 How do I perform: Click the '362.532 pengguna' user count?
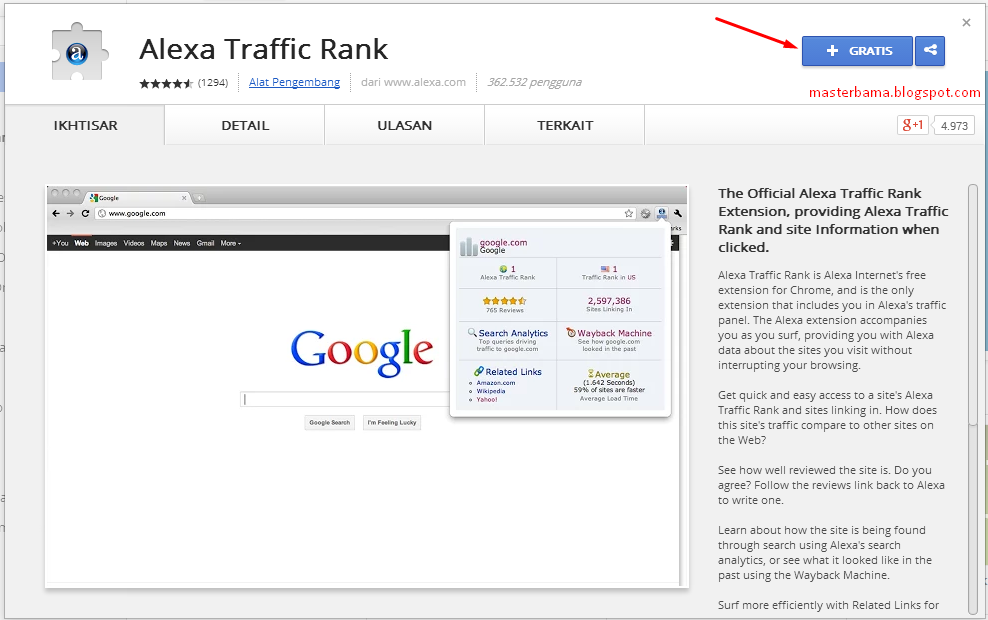(x=534, y=82)
